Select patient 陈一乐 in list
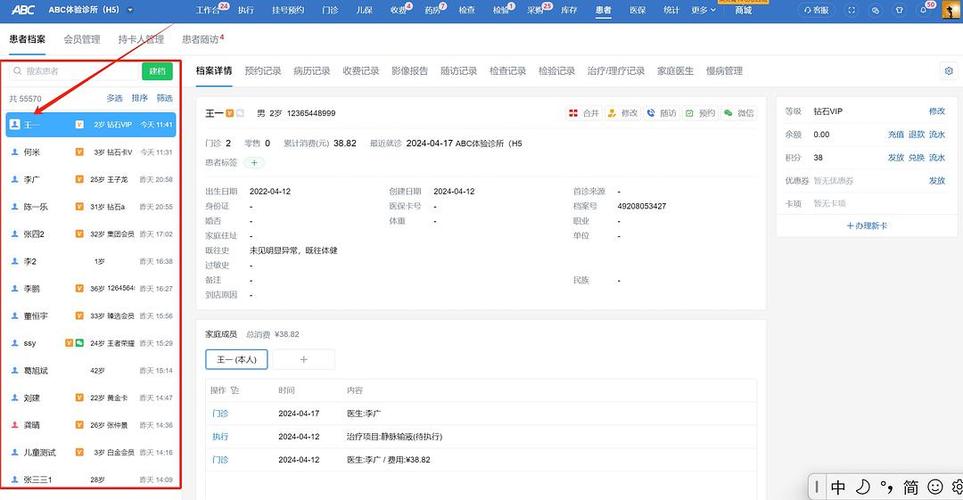Screen dimensions: 963x500 (92, 207)
